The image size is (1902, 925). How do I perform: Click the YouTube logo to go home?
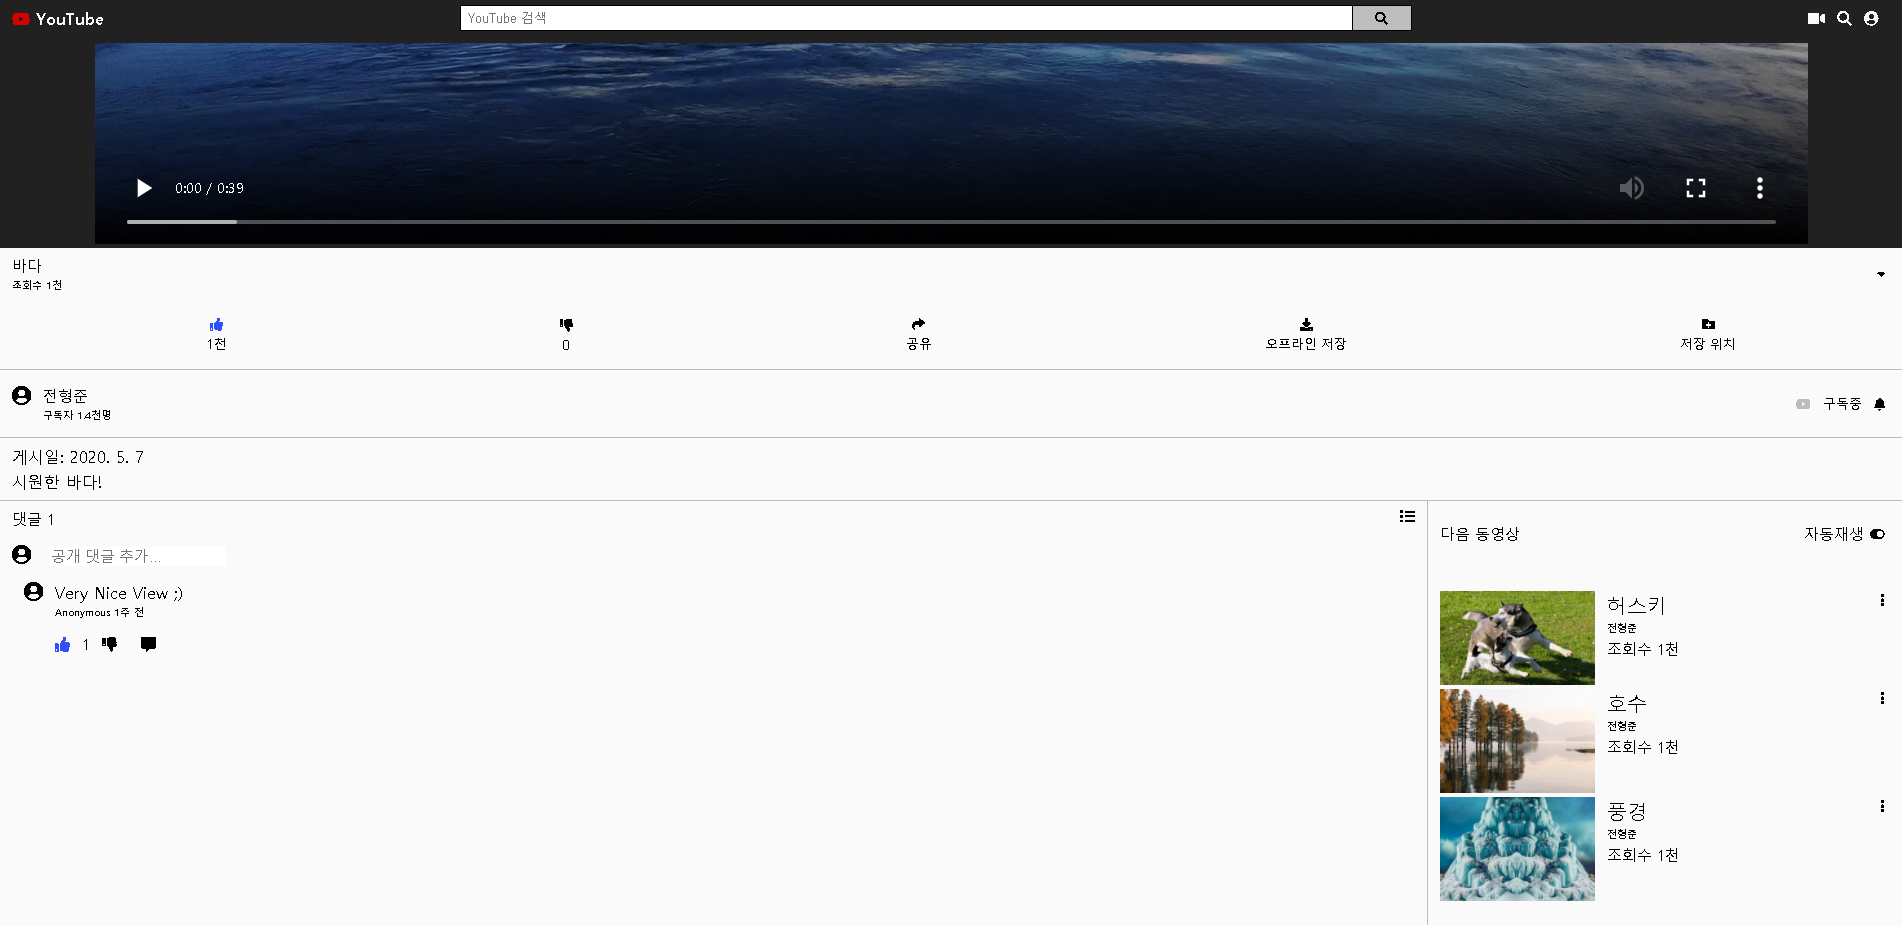(x=56, y=18)
